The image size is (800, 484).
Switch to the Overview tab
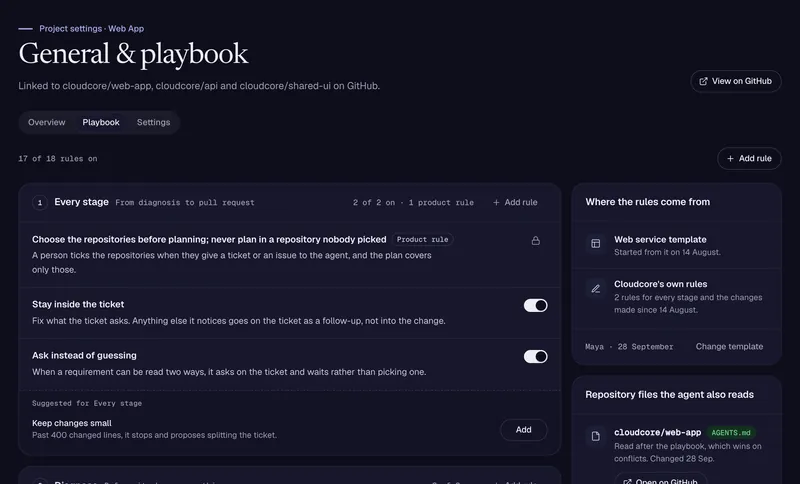[46, 122]
